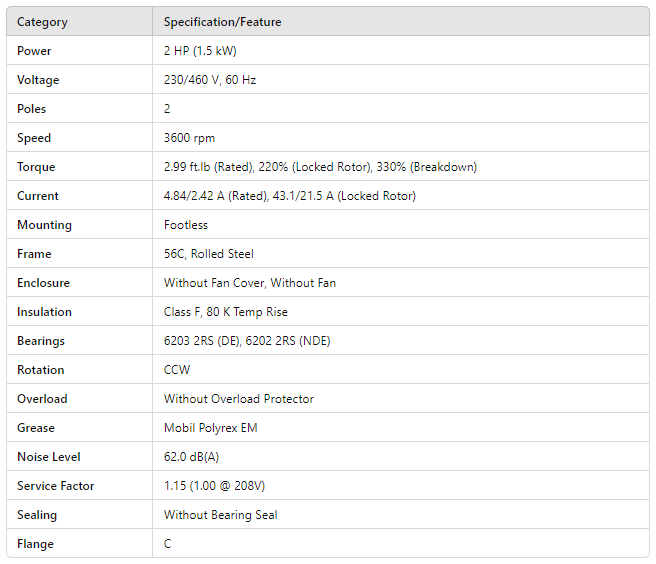Click the Without Overload Protector cell
This screenshot has height=564, width=656.
pos(239,399)
